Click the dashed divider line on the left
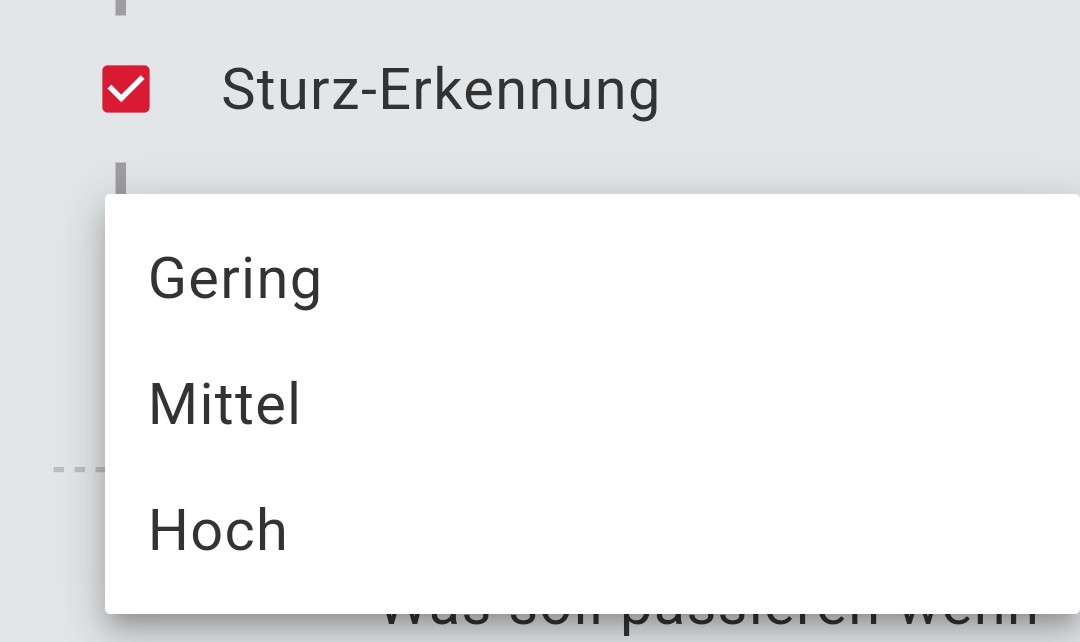 [75, 466]
